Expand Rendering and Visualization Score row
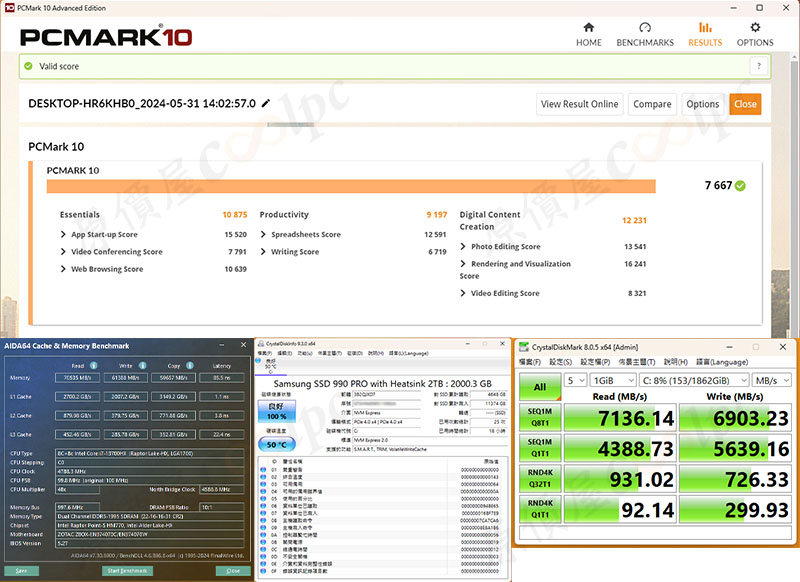This screenshot has height=582, width=800. [x=463, y=264]
